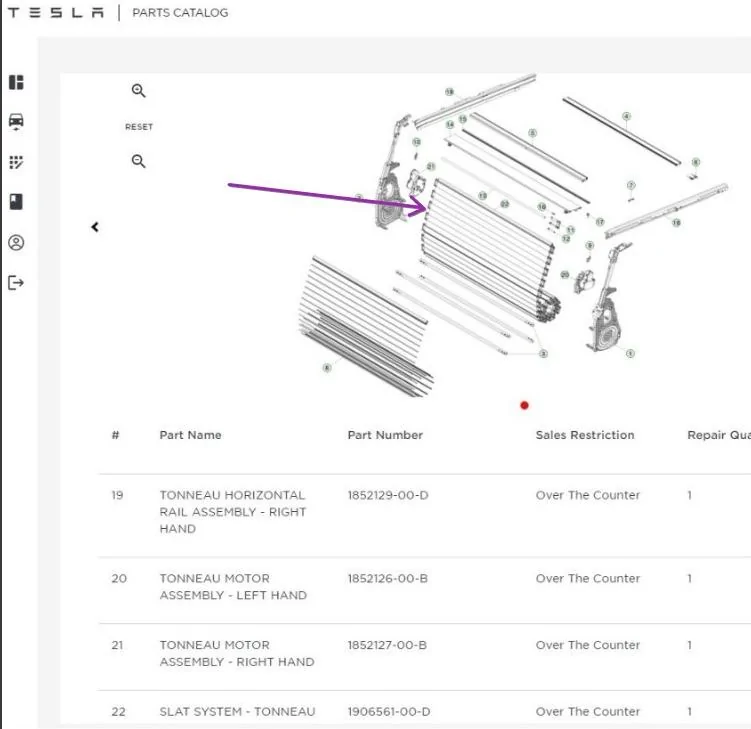Click Over The Counter in row 21
Viewport: 751px width, 729px height.
pyautogui.click(x=588, y=645)
